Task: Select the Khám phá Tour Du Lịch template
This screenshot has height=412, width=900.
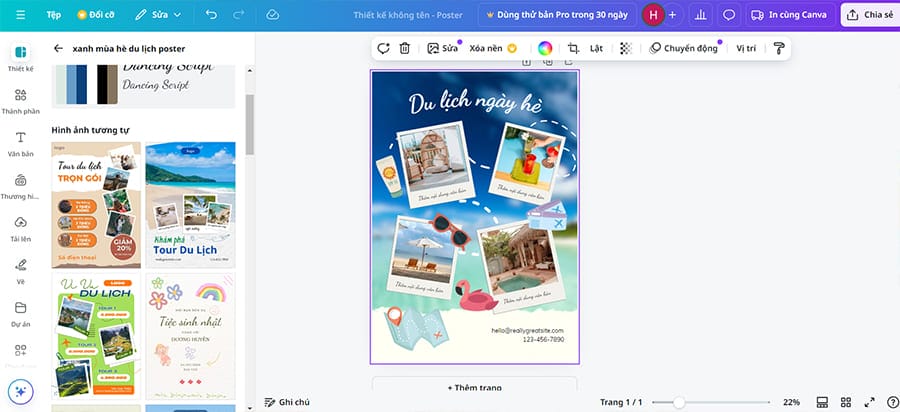Action: 190,205
